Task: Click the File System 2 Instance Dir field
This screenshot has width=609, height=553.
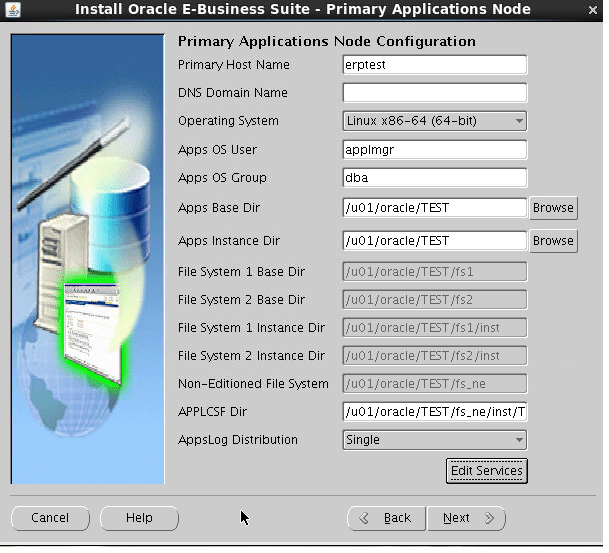Action: pos(435,356)
